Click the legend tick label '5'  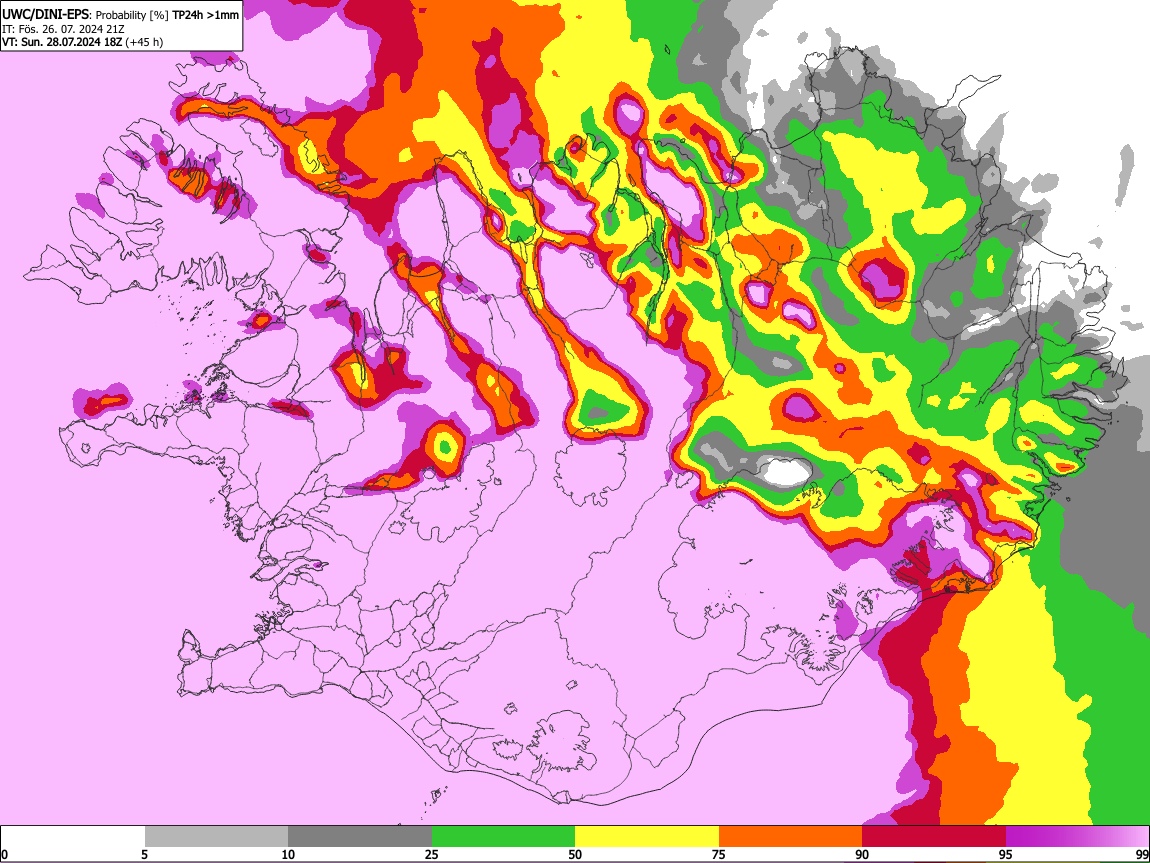(144, 854)
